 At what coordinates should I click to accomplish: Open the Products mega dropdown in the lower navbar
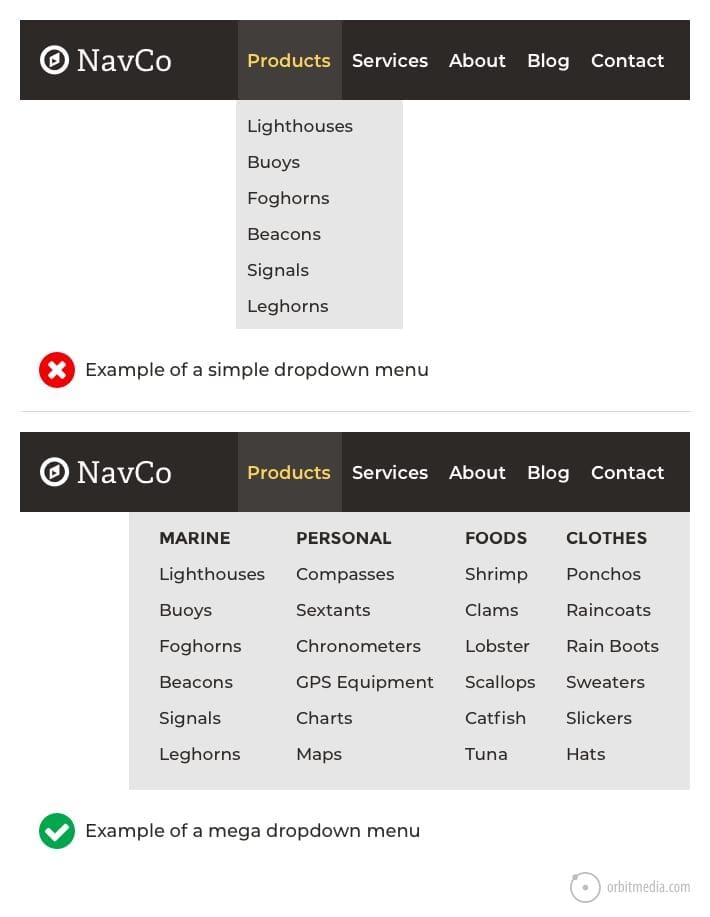click(288, 471)
